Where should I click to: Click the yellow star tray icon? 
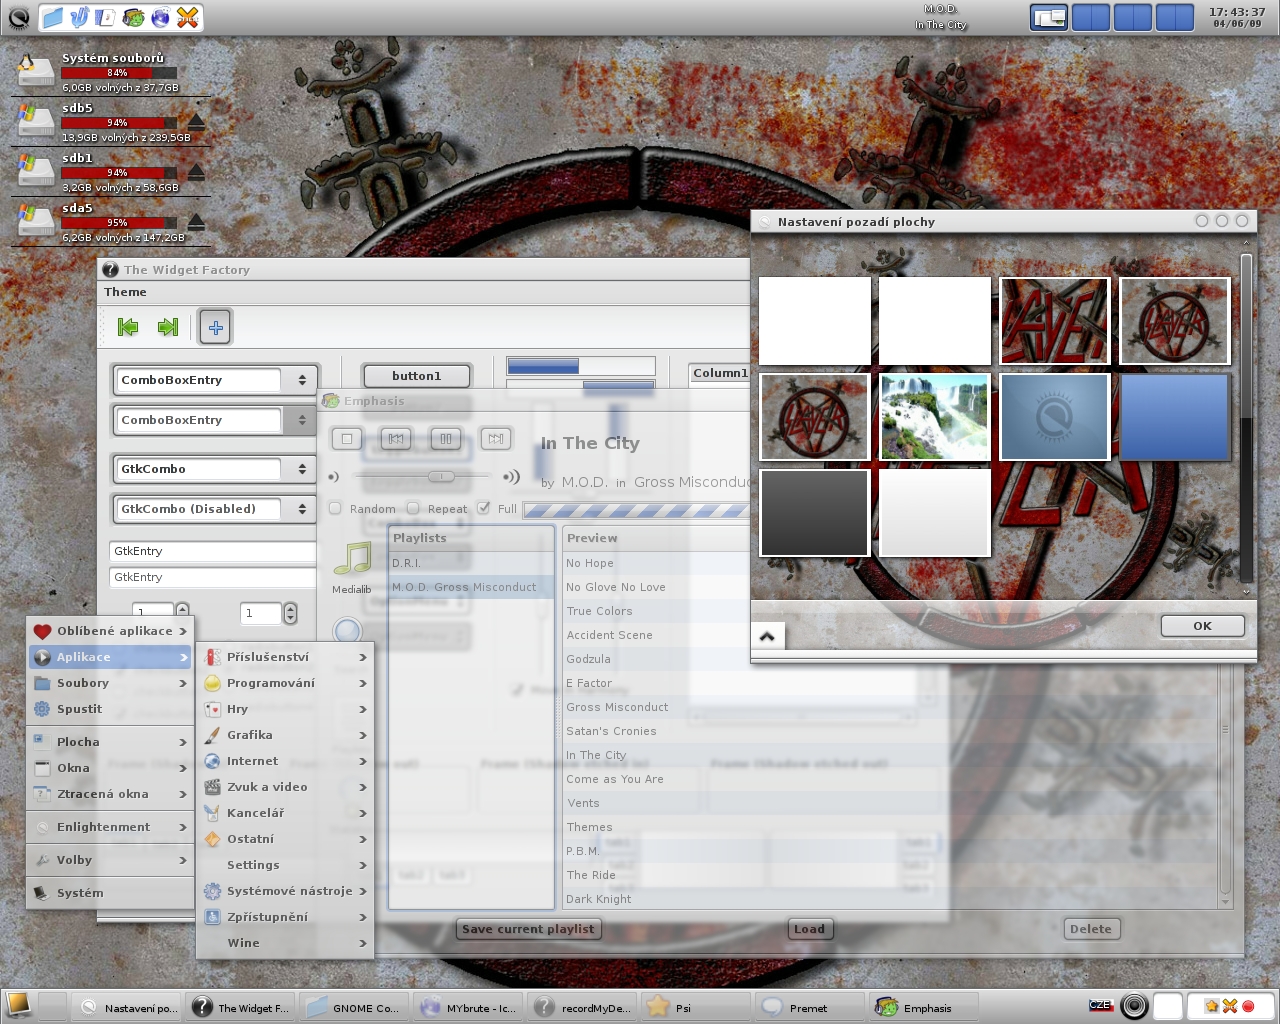pyautogui.click(x=1211, y=1006)
